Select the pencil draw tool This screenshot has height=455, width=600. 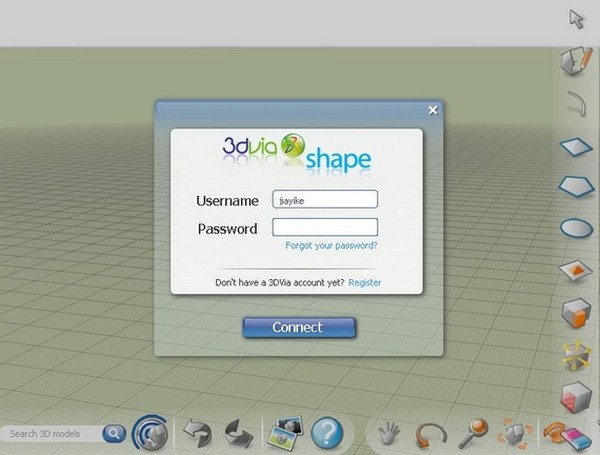tap(577, 60)
